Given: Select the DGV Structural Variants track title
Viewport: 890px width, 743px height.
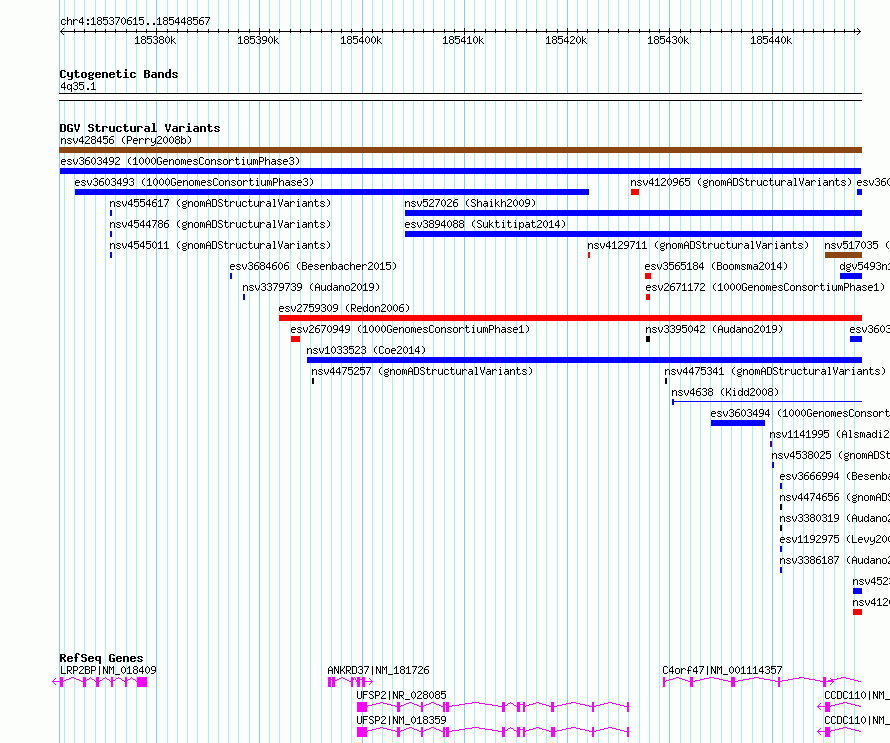Looking at the screenshot, I should [x=140, y=128].
